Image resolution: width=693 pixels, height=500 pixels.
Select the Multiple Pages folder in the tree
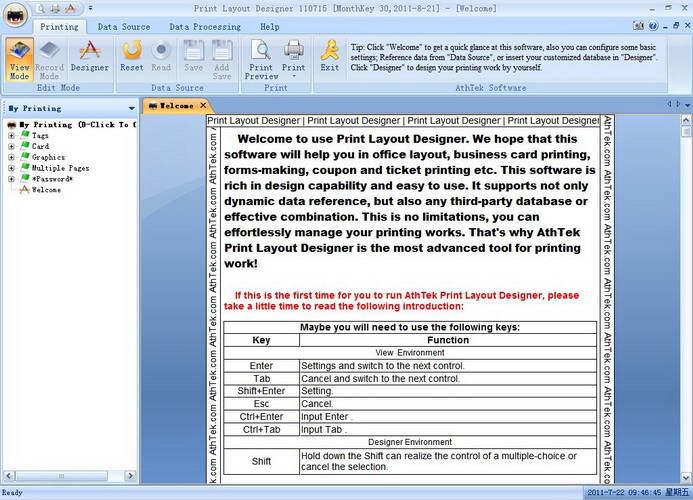(x=61, y=168)
